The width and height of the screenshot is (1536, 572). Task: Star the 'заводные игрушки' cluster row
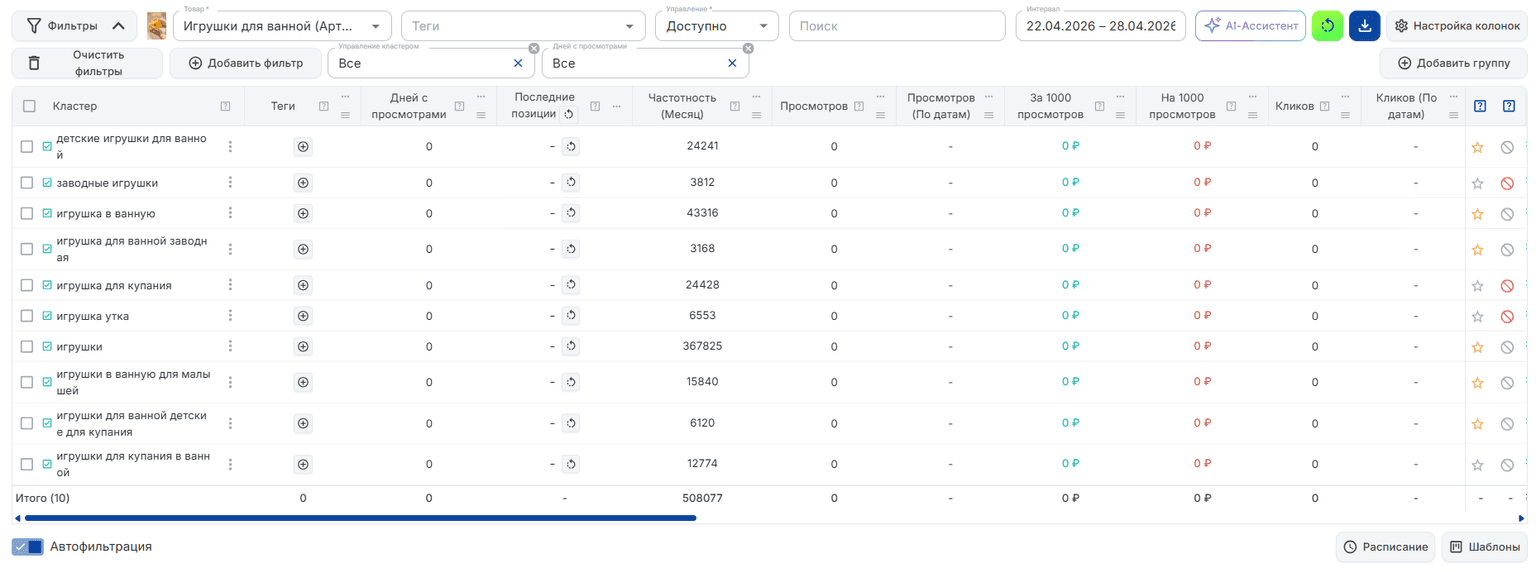pos(1477,183)
